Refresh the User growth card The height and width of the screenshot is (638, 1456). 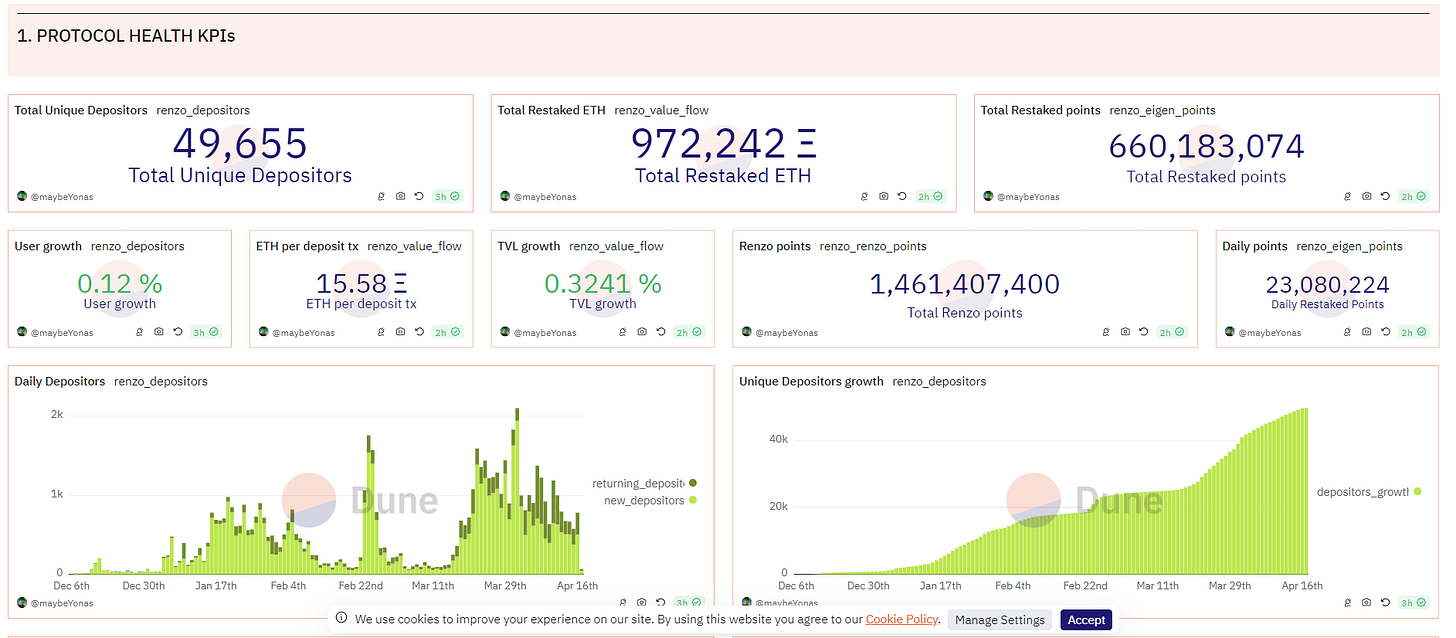(177, 332)
